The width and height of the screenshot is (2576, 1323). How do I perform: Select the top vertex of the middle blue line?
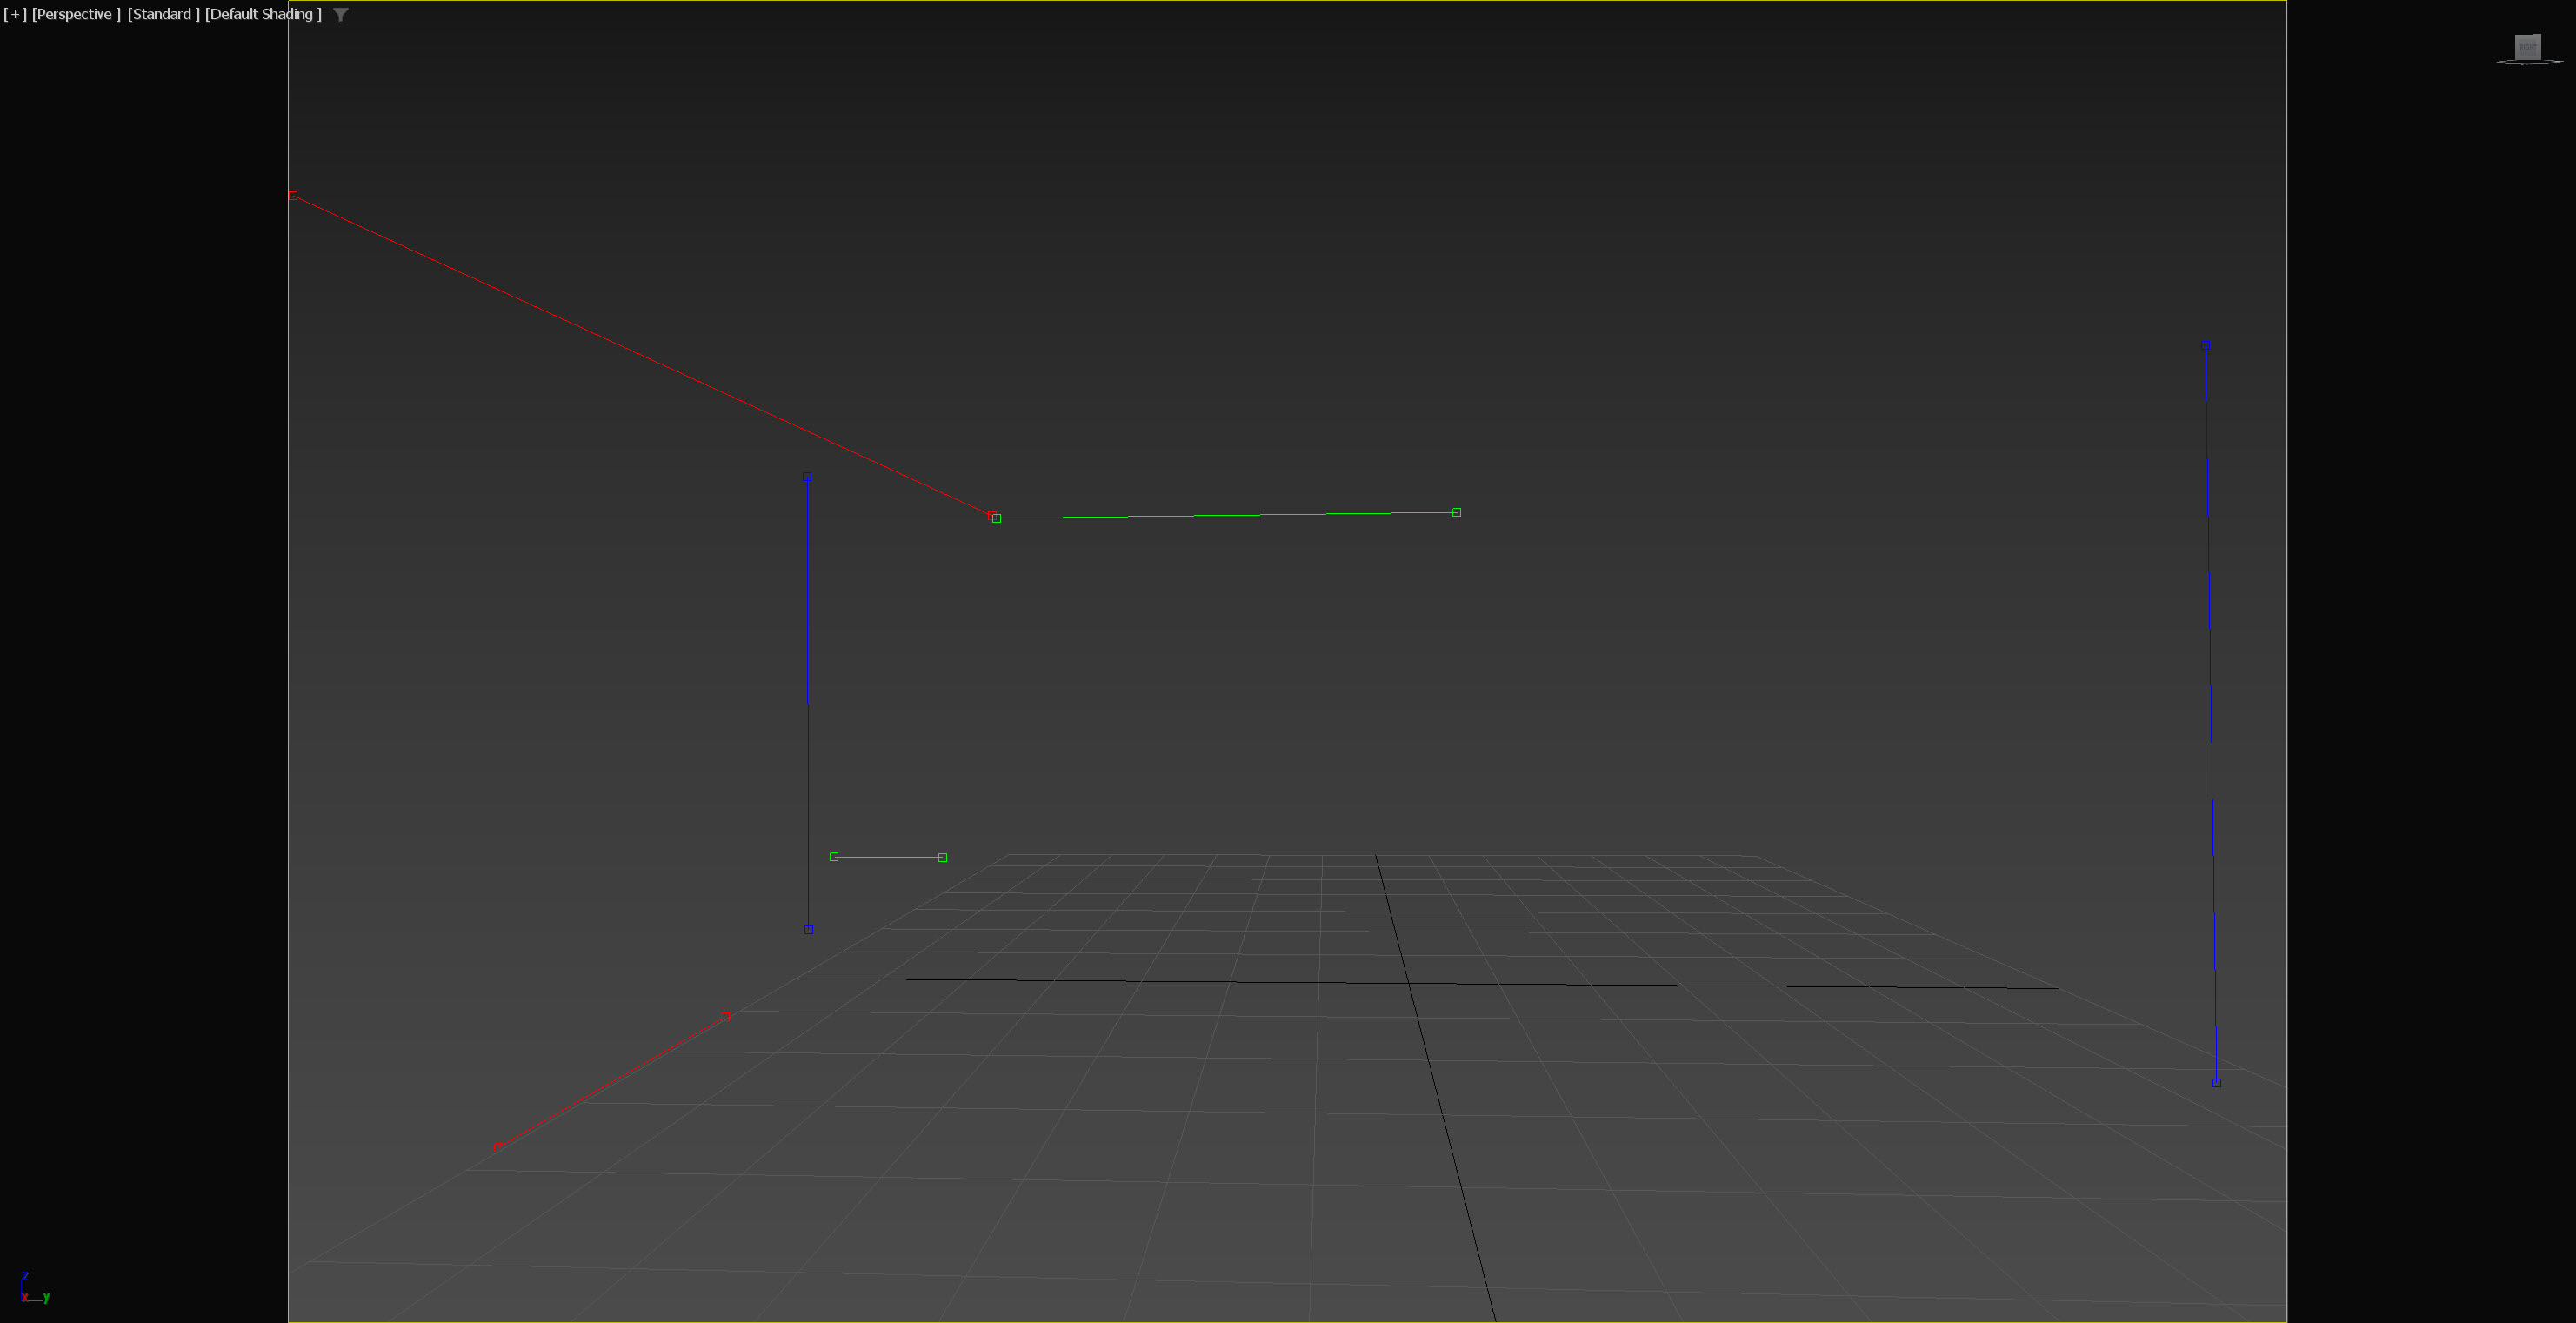coord(807,477)
